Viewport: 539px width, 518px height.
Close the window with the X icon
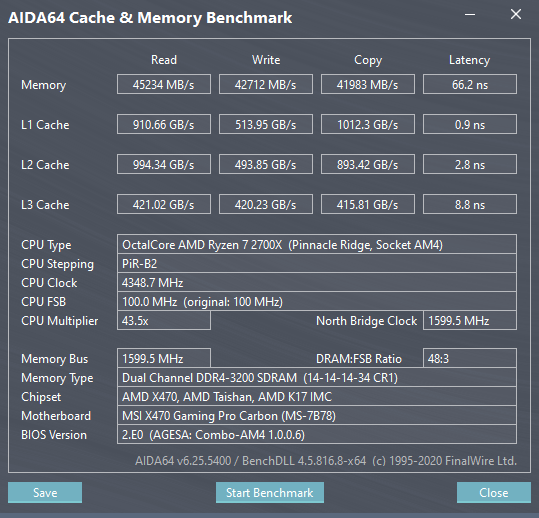tap(516, 14)
